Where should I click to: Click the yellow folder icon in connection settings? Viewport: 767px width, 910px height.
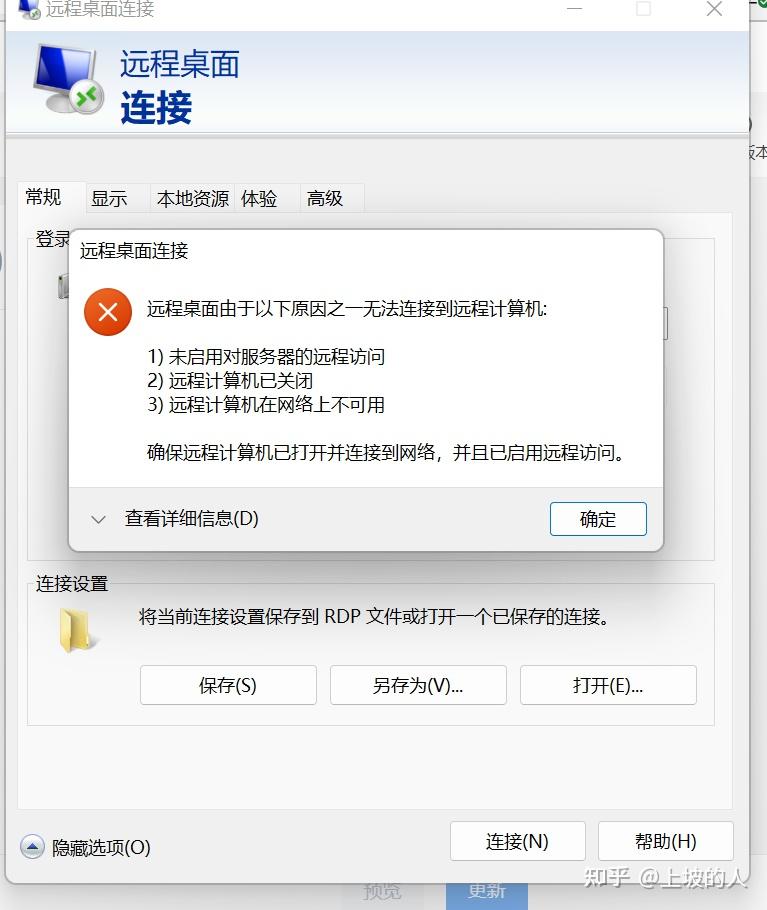(x=78, y=630)
